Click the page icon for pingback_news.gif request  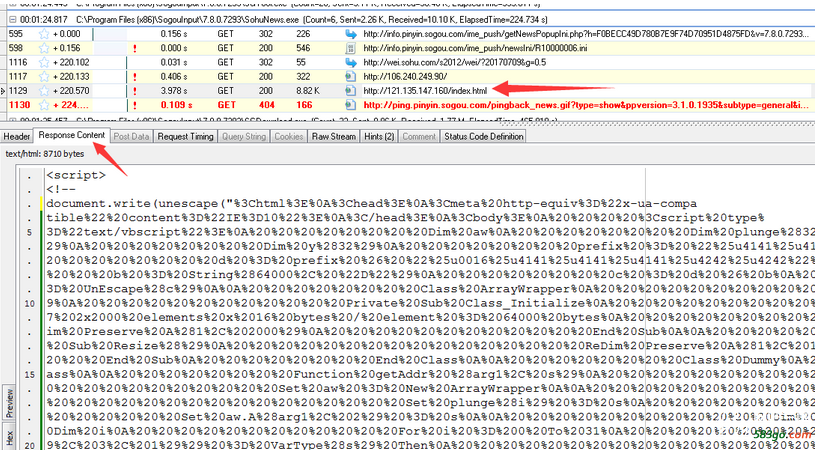click(351, 105)
